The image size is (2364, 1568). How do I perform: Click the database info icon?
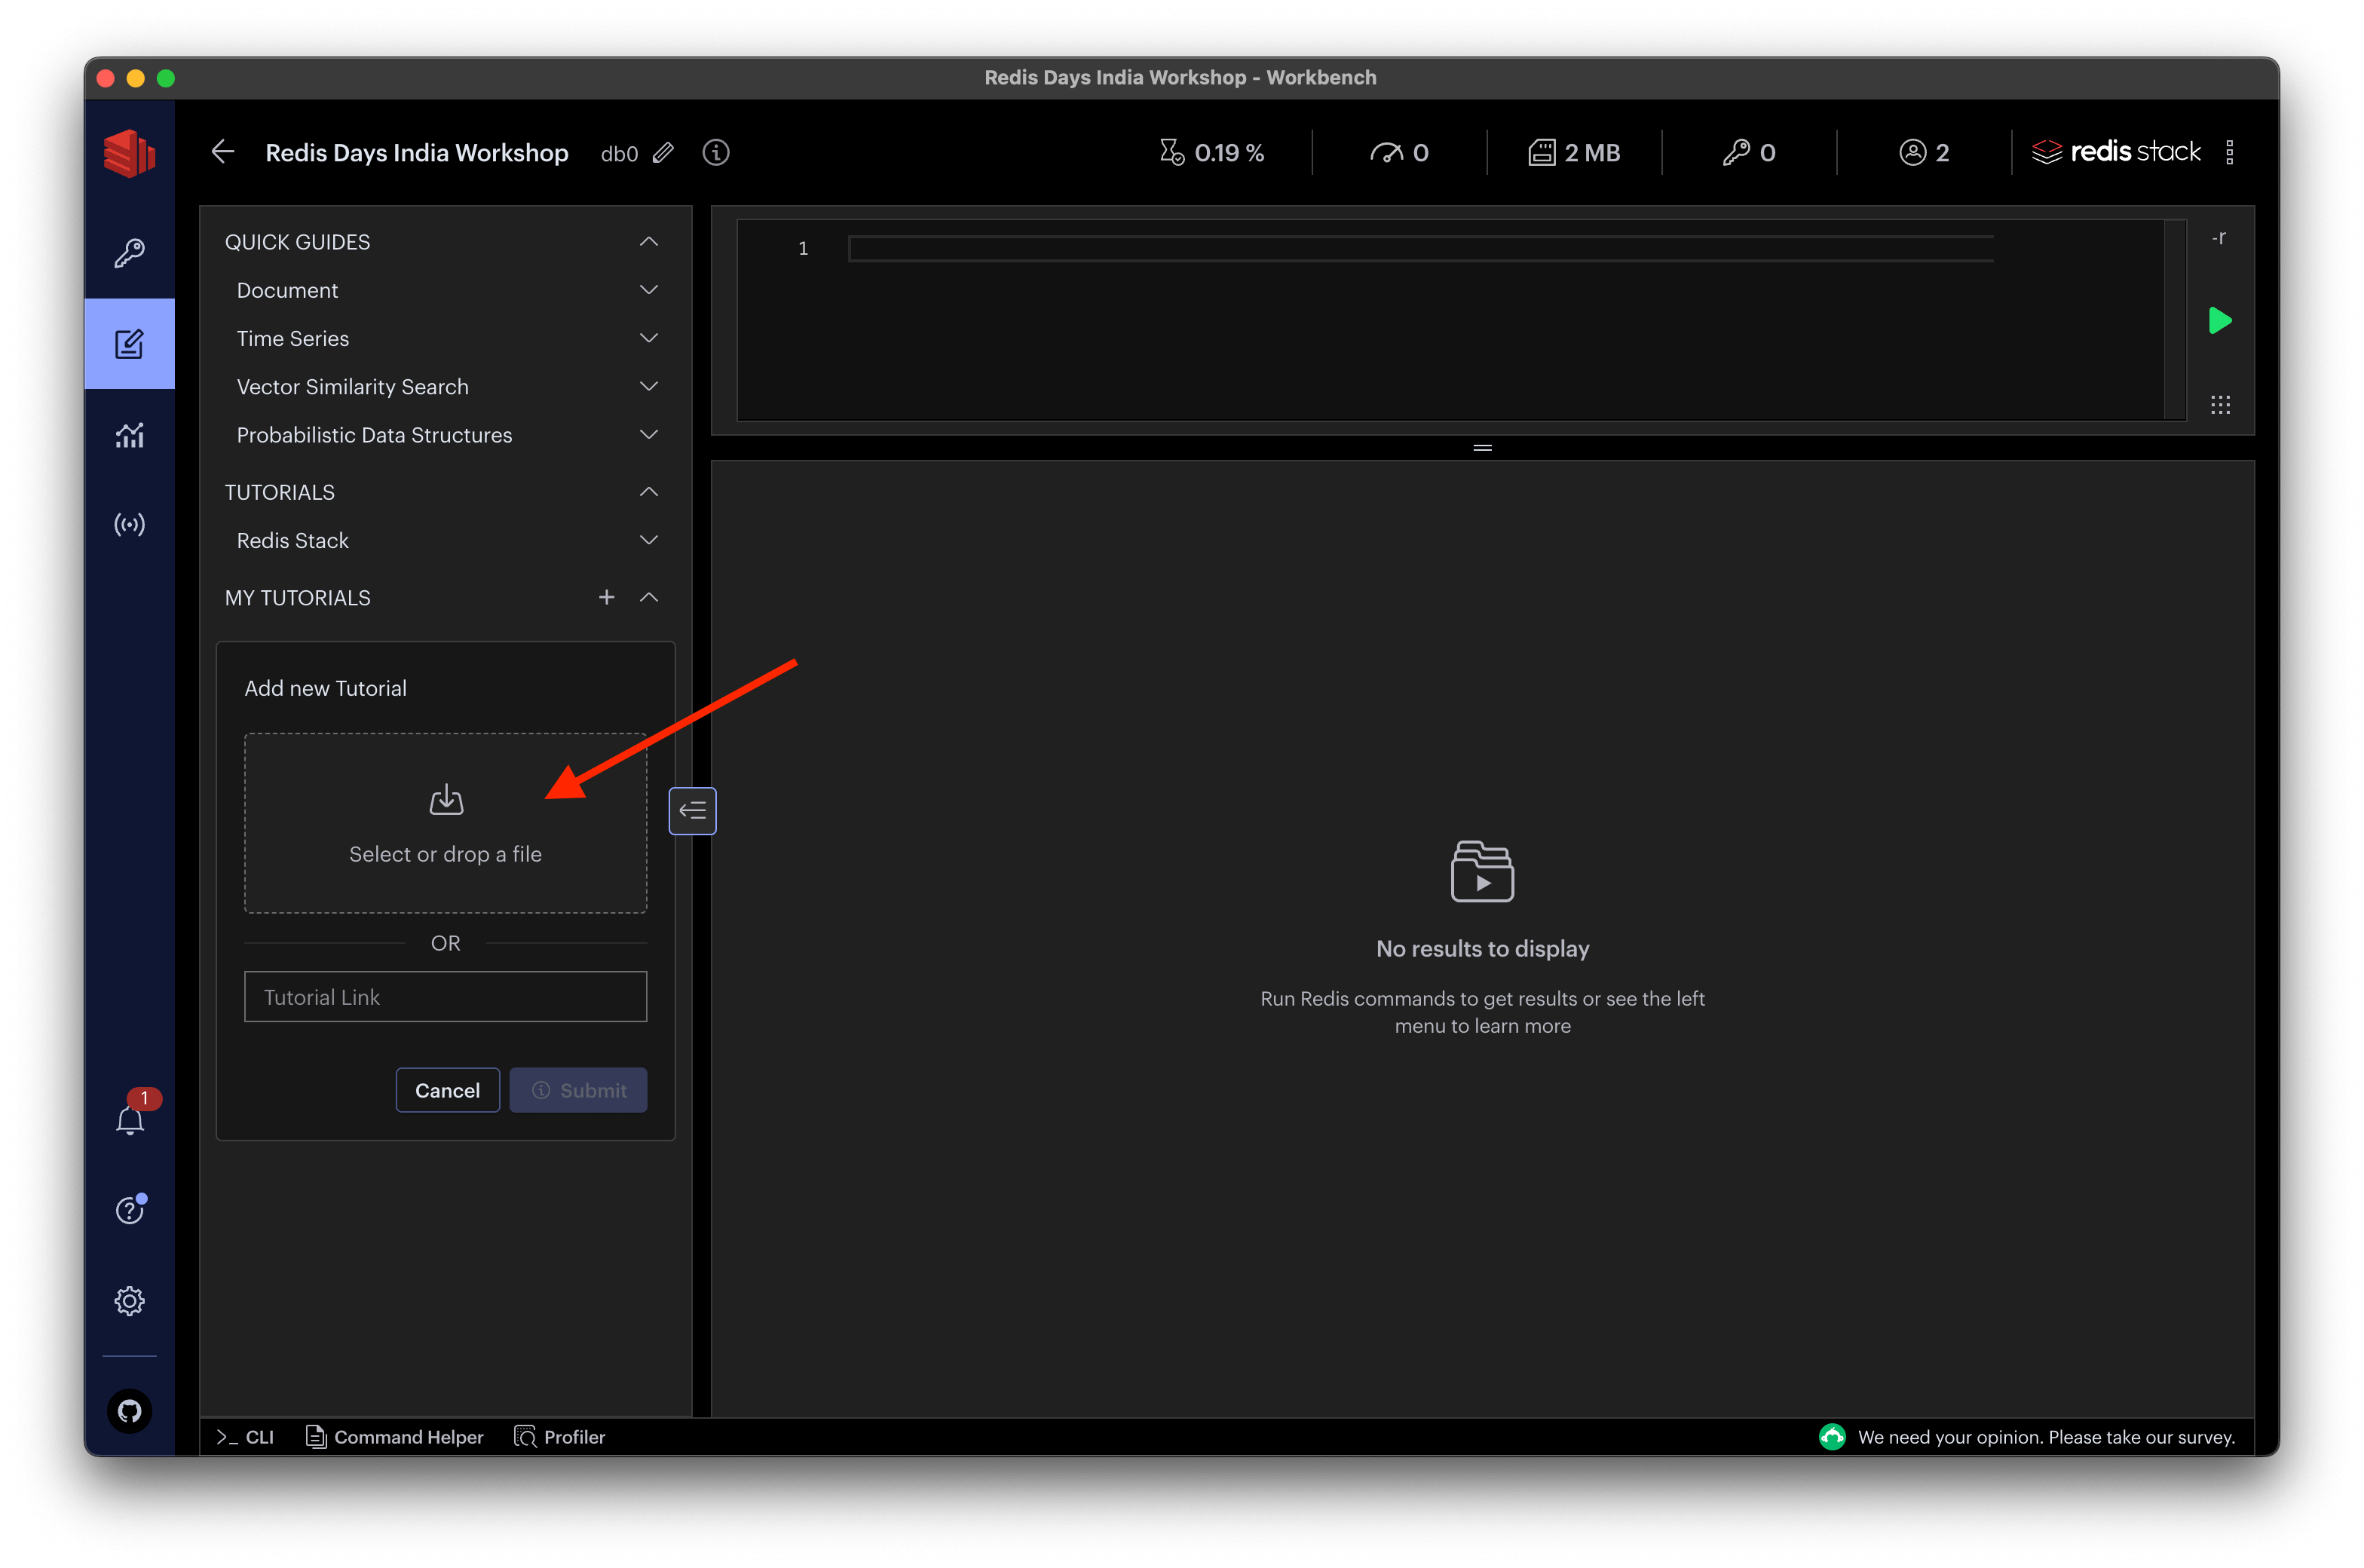[x=716, y=153]
